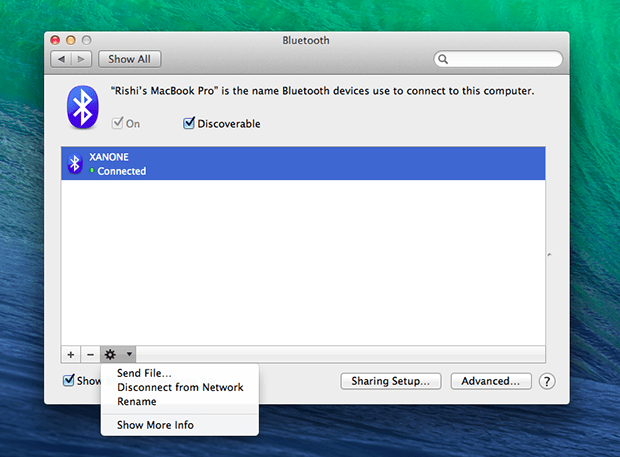620x457 pixels.
Task: Click the help question mark button
Action: (547, 381)
